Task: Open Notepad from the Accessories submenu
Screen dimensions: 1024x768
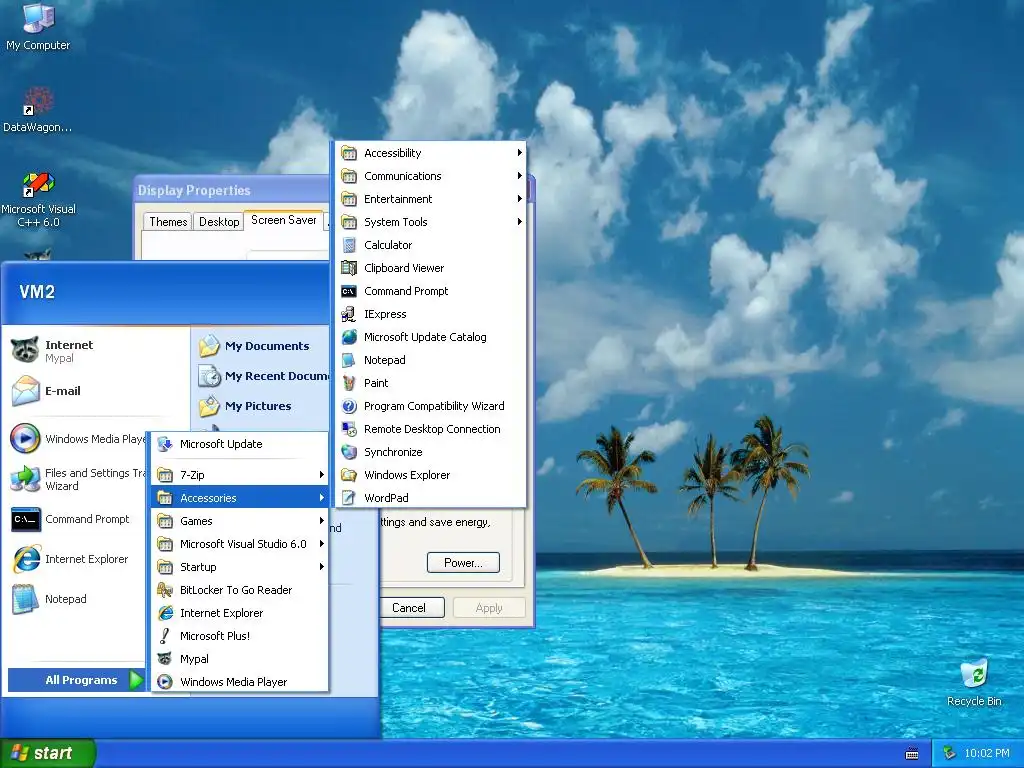Action: [x=430, y=360]
